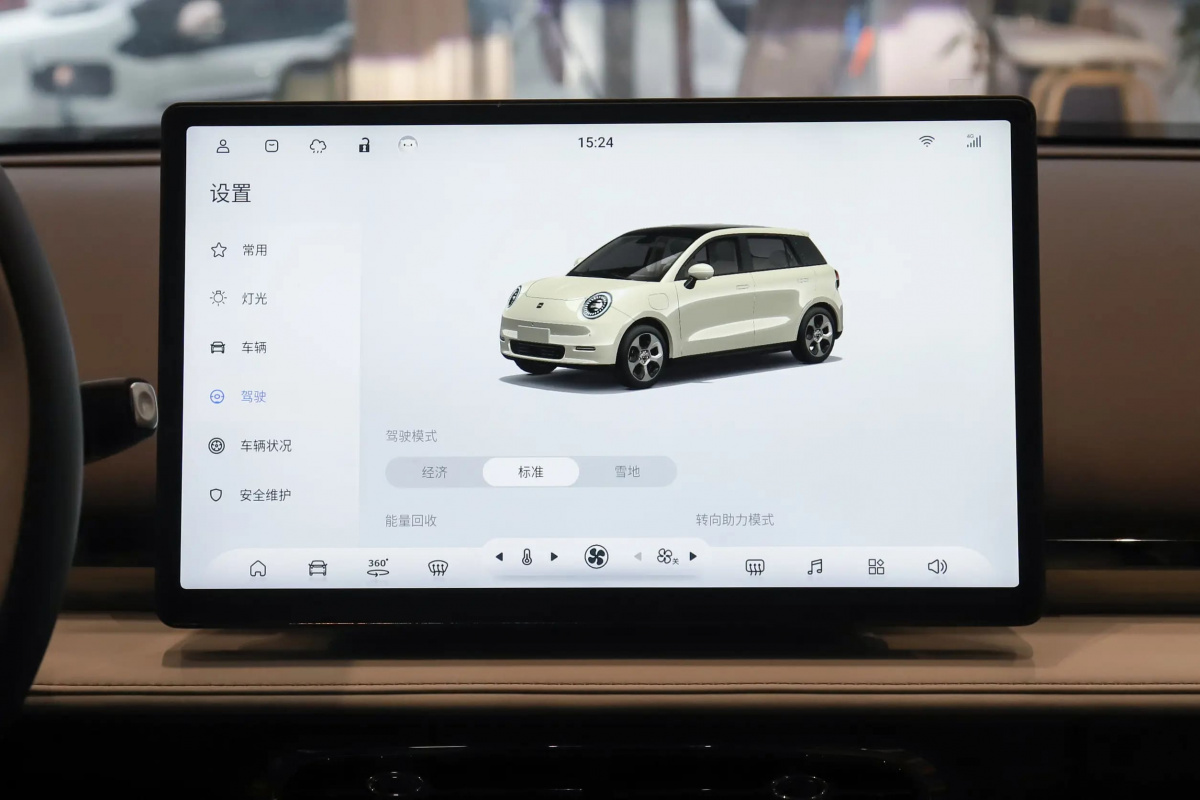This screenshot has width=1200, height=800.
Task: Tap the shield icon beside 安全维护
Action: point(216,495)
